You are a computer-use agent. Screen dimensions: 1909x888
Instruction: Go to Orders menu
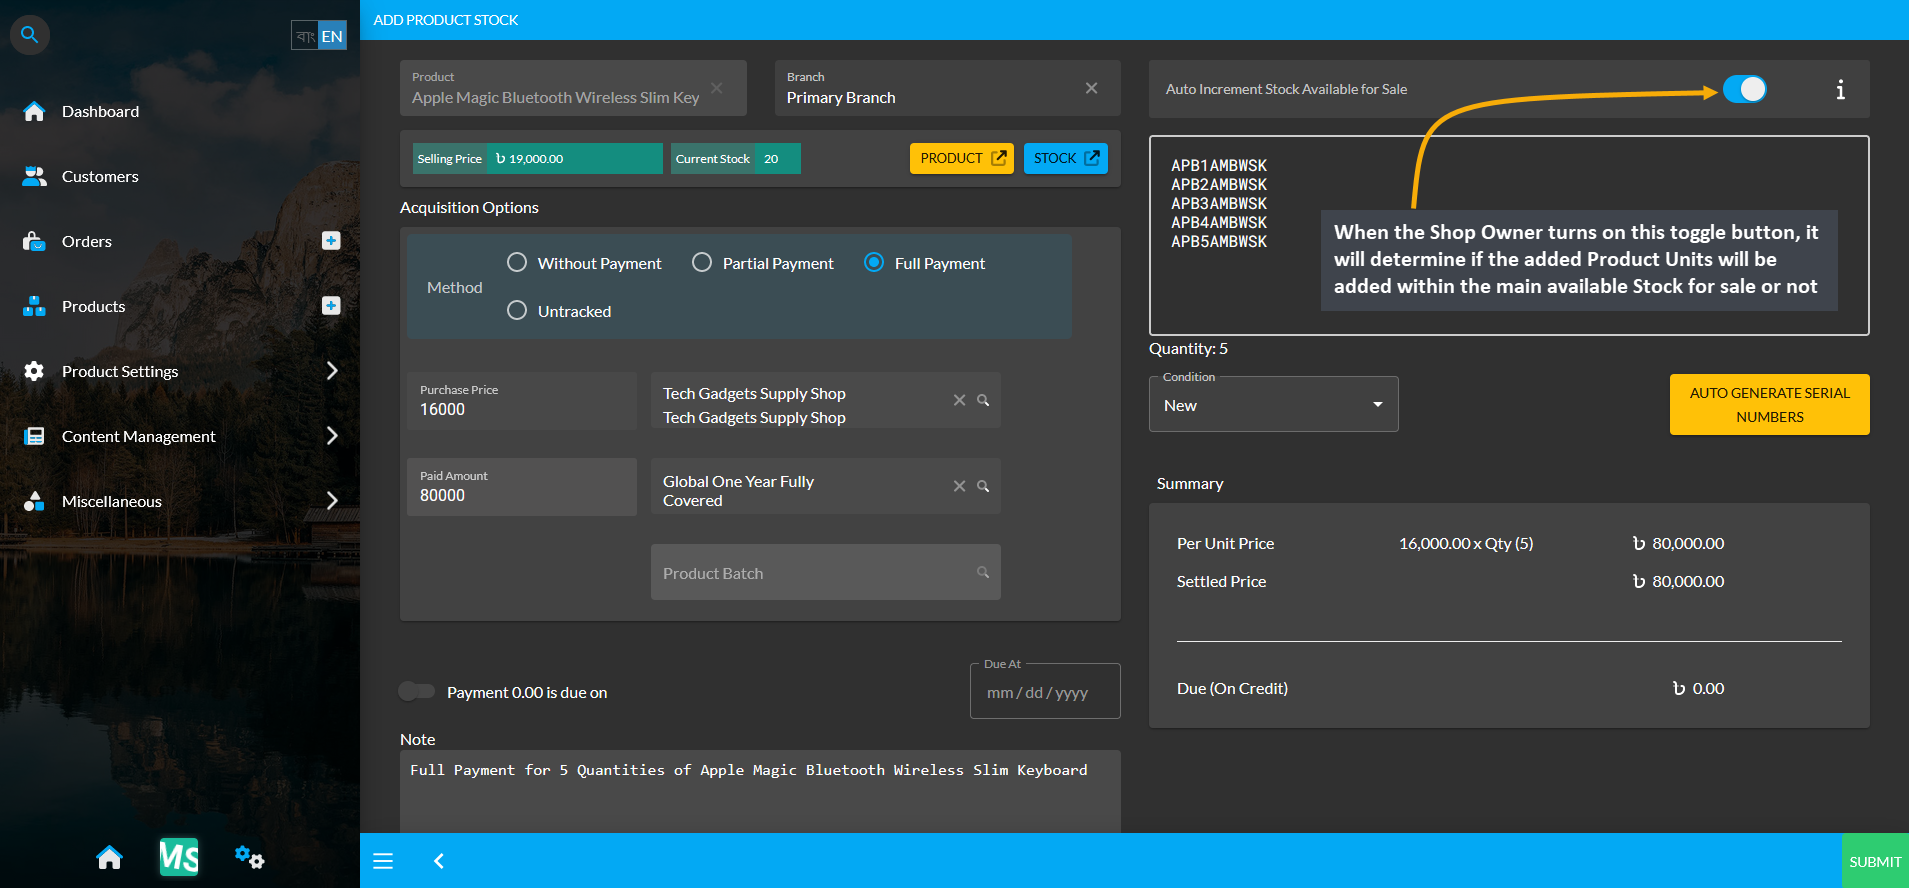coord(87,241)
